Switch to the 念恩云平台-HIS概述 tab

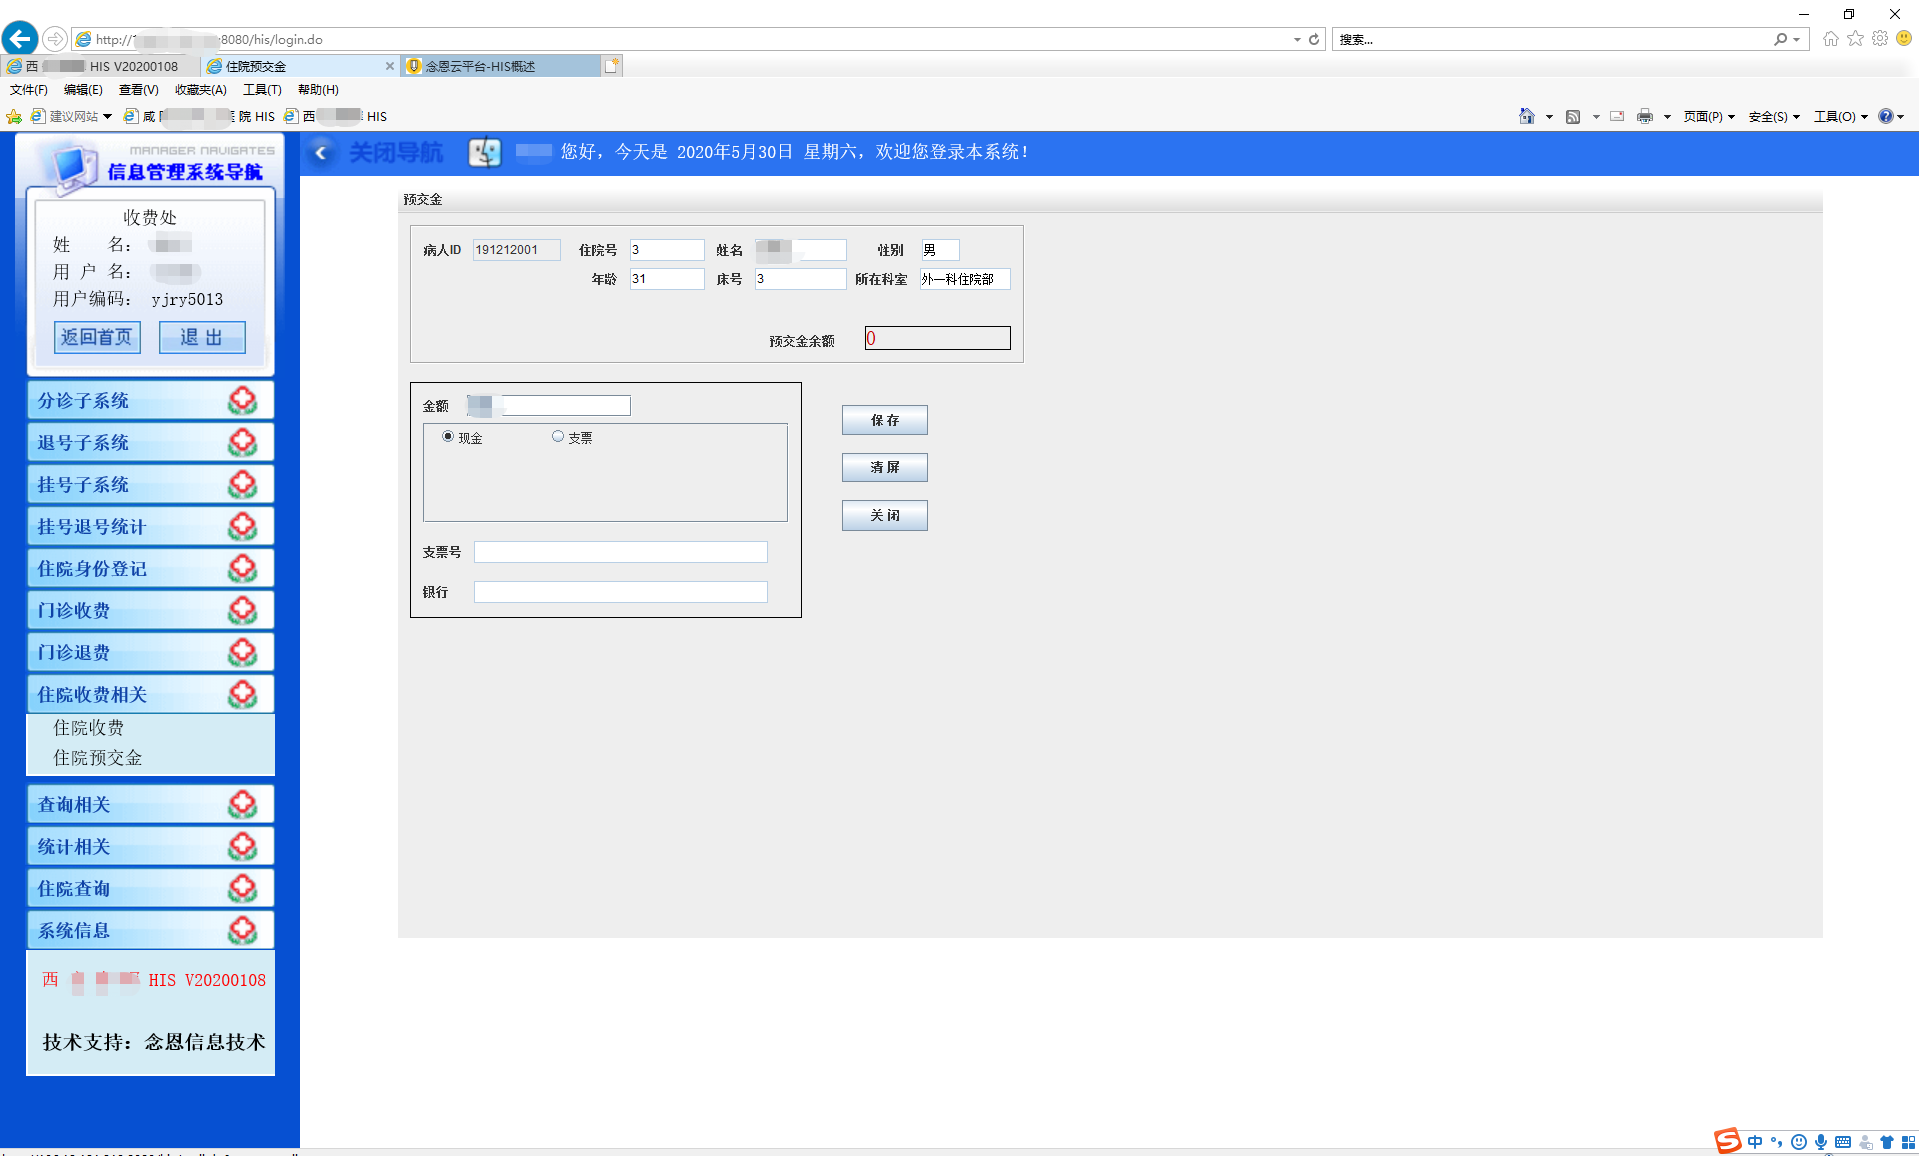coord(500,67)
